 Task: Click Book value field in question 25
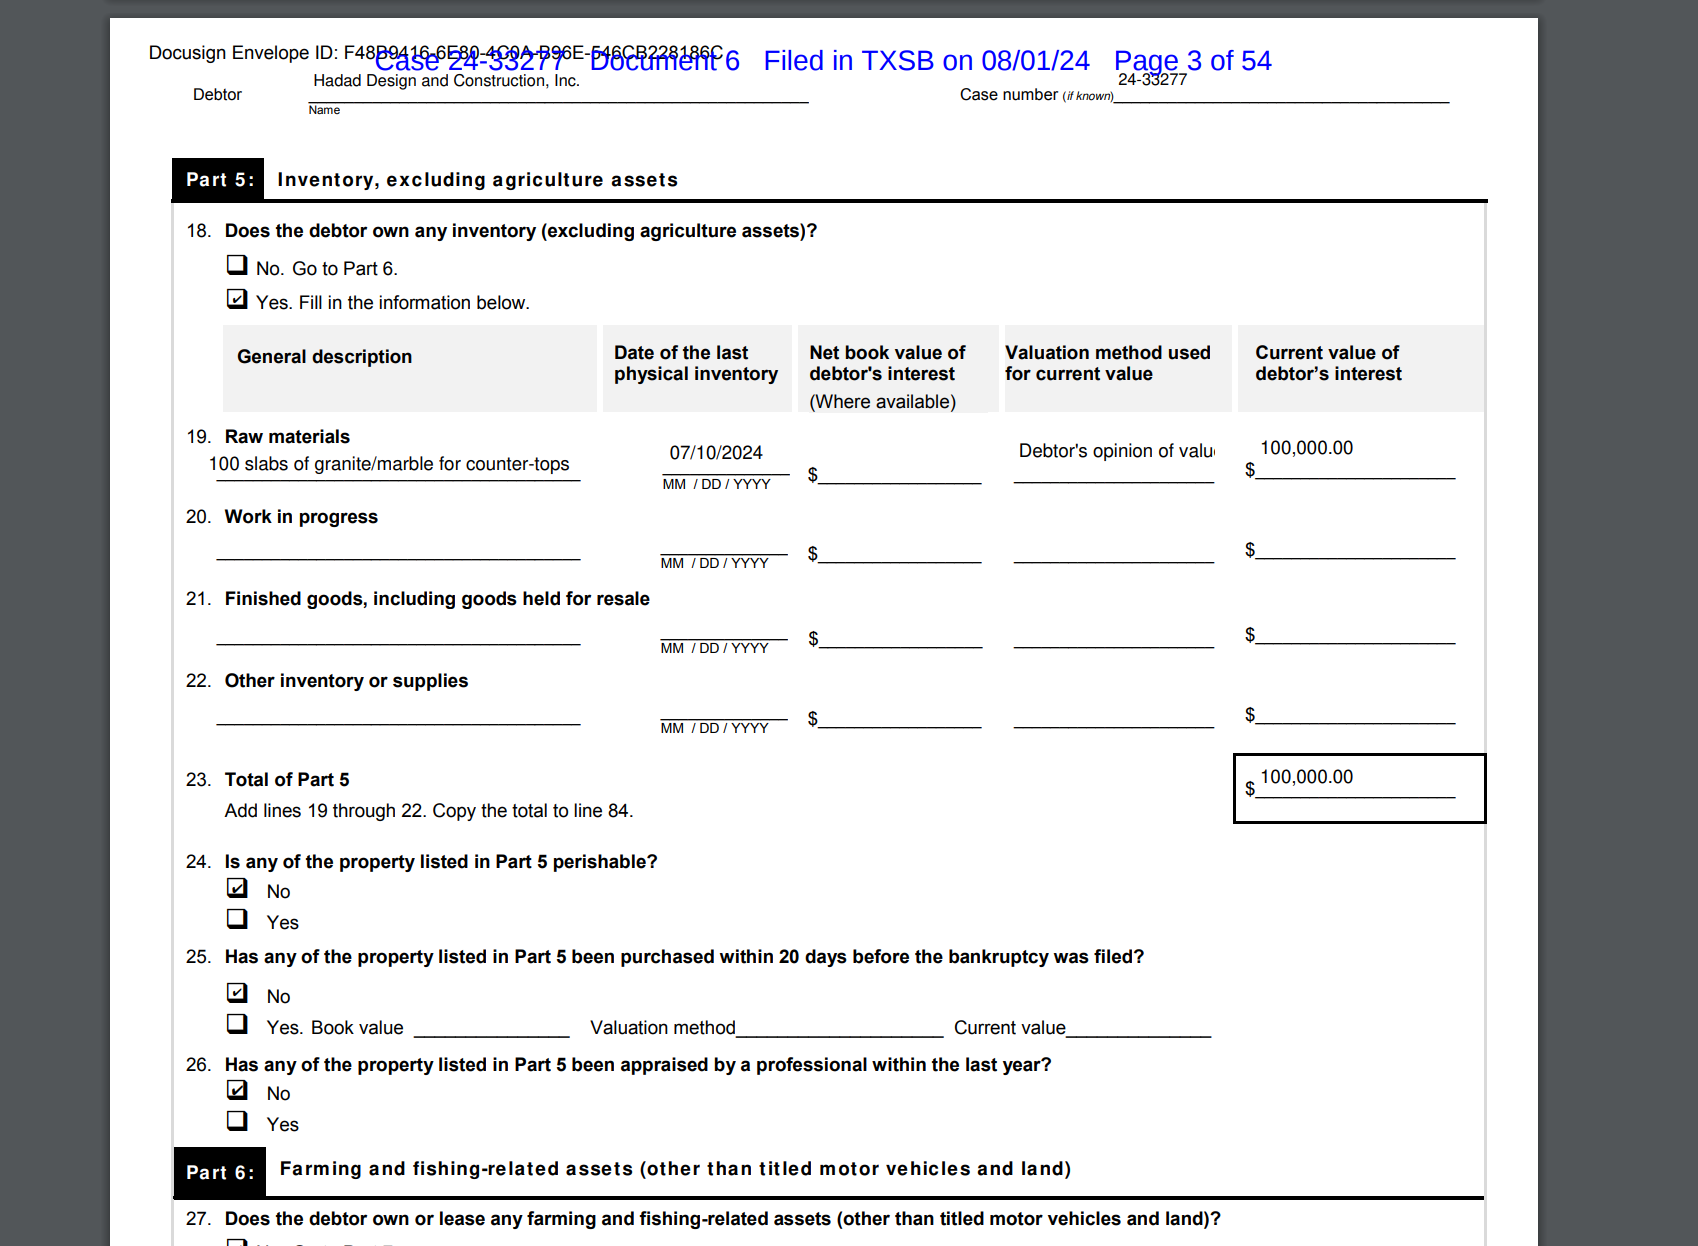[x=491, y=1026]
